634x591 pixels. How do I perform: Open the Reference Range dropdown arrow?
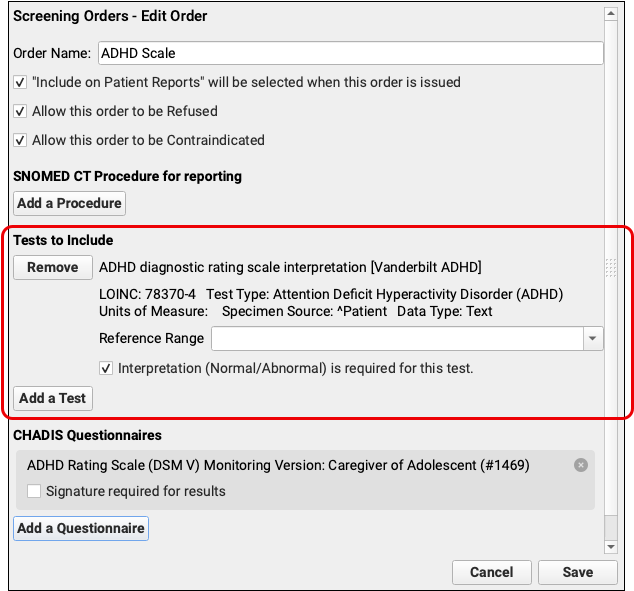coord(594,339)
